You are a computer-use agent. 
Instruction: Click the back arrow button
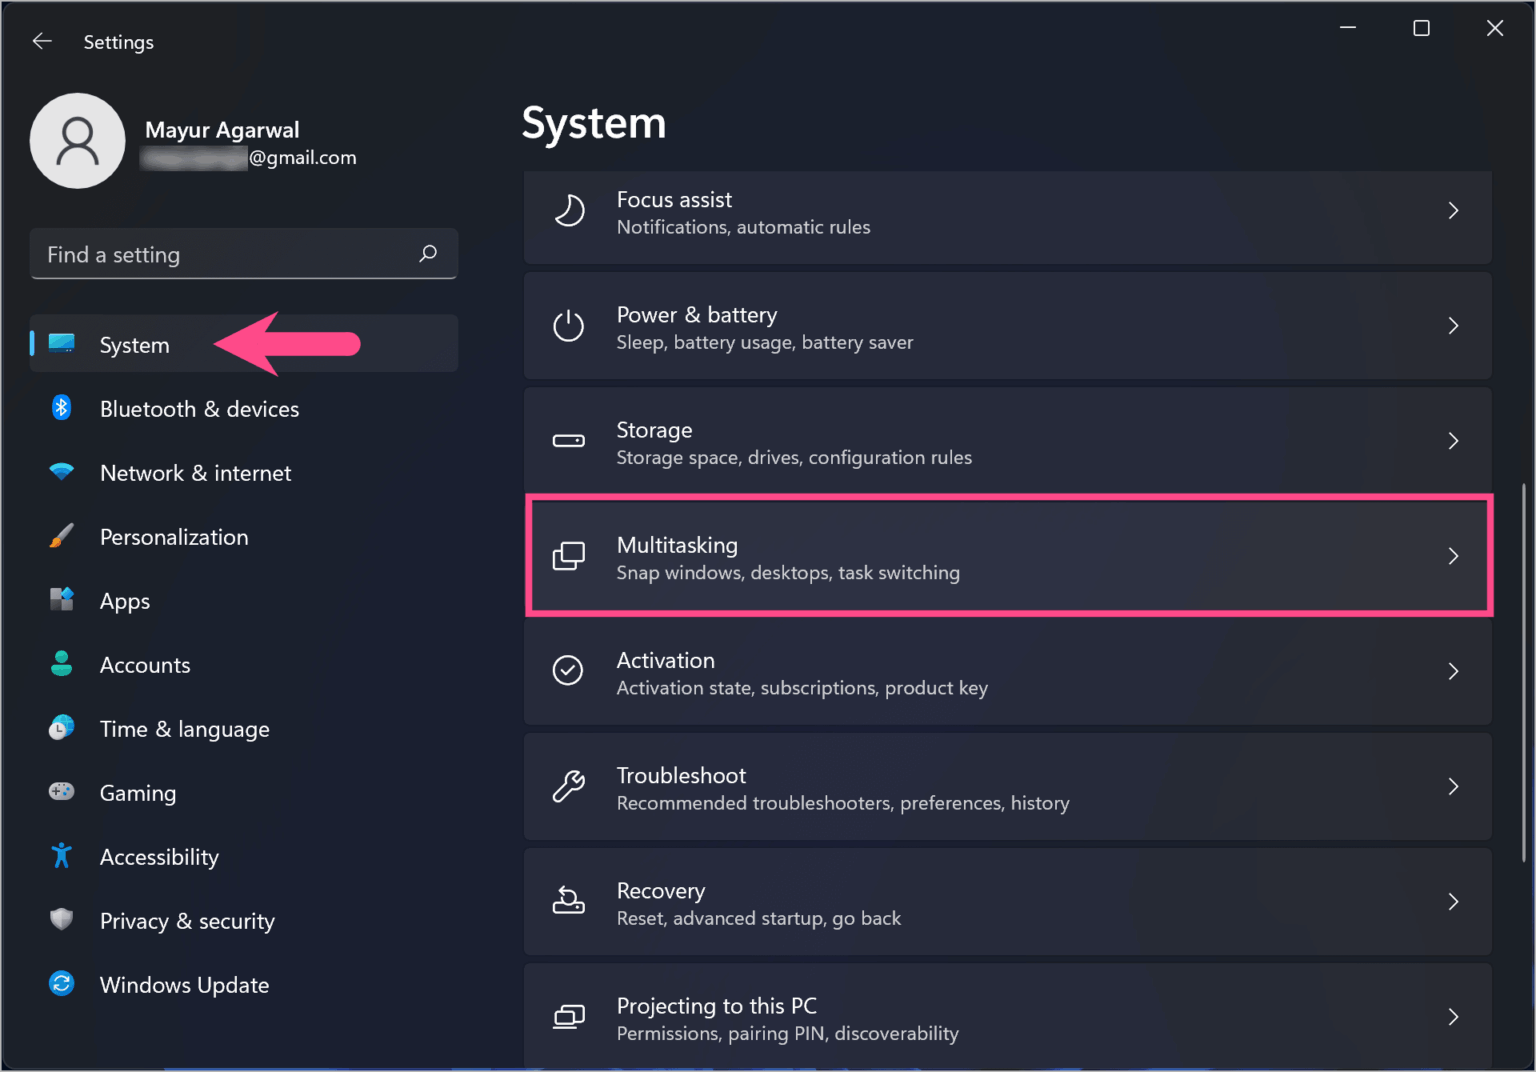click(41, 41)
